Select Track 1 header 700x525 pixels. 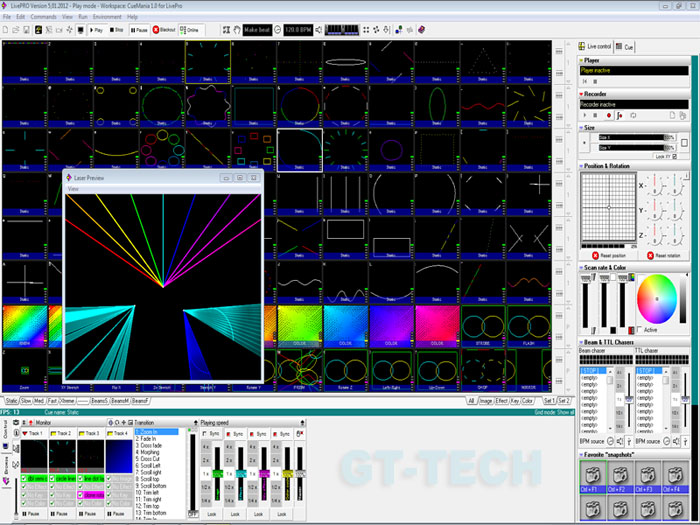tap(33, 433)
